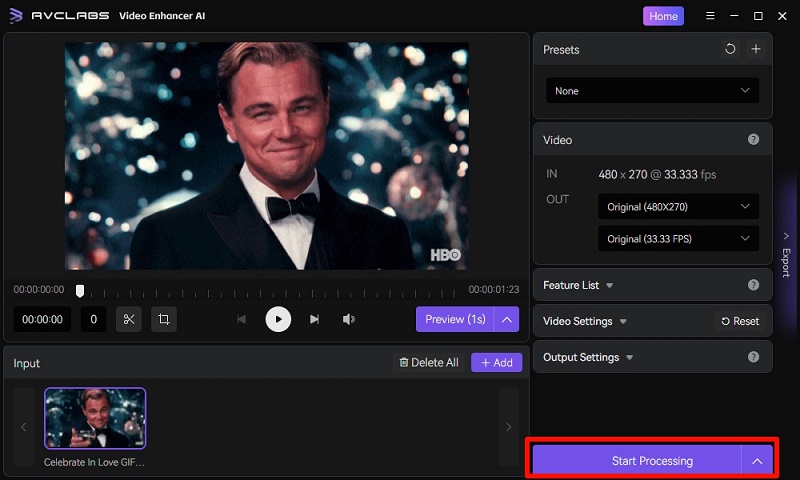Delete all input videos
Screen dimensions: 800x480
coord(429,363)
